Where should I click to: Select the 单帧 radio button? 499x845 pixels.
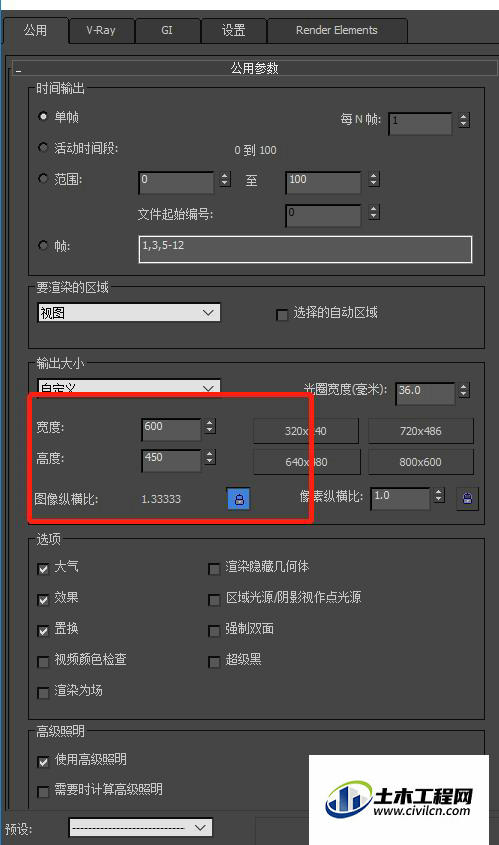click(43, 116)
